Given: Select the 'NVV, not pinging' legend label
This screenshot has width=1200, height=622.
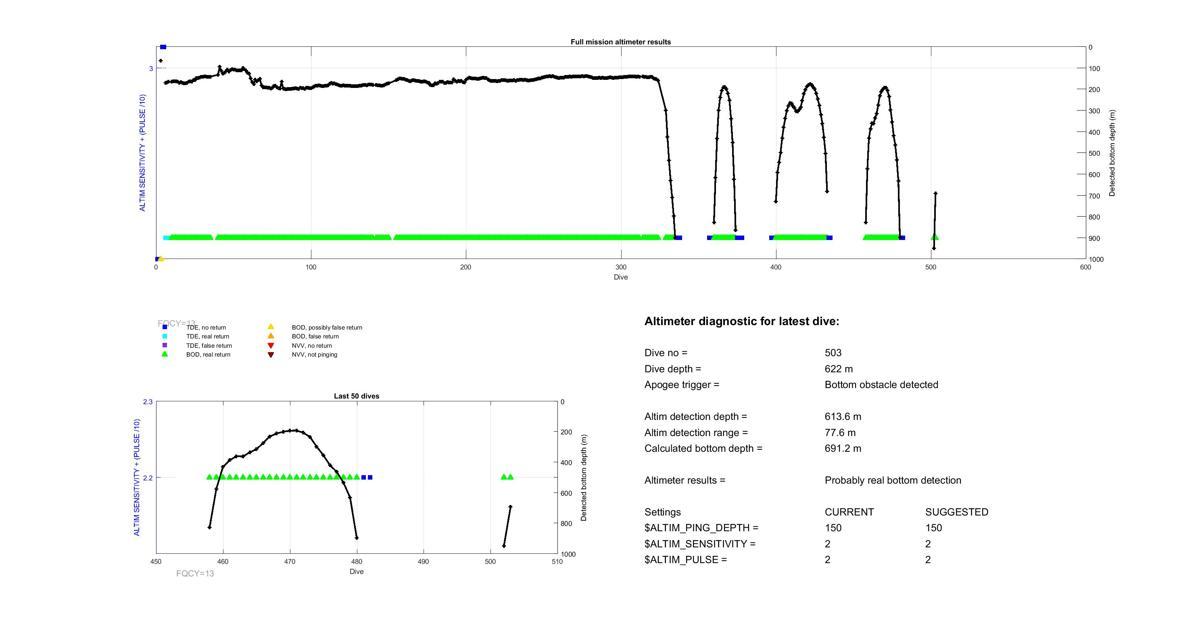Looking at the screenshot, I should (x=315, y=354).
